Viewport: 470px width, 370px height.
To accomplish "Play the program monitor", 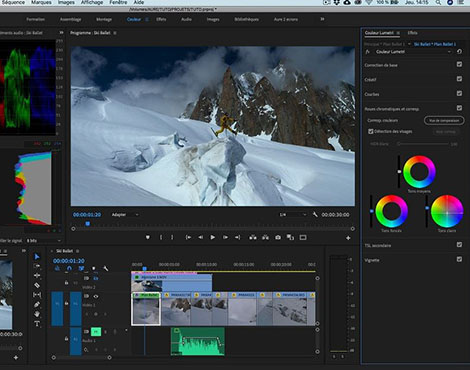I will (212, 237).
